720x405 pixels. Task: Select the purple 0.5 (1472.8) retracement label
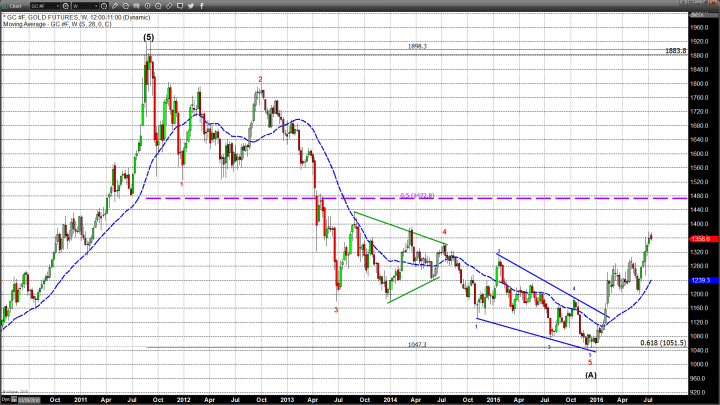click(x=417, y=196)
